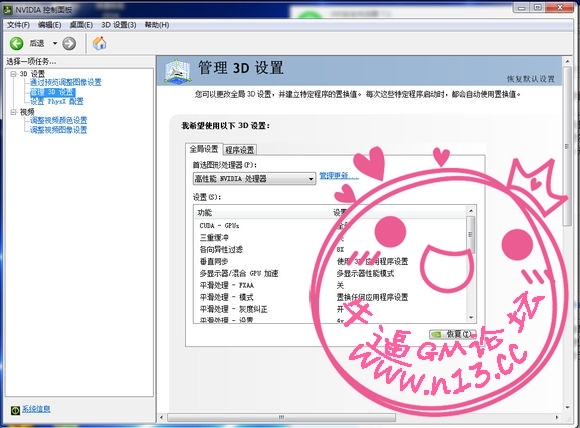The image size is (580, 428).
Task: Open the 桌面(E) menu
Action: coord(81,25)
